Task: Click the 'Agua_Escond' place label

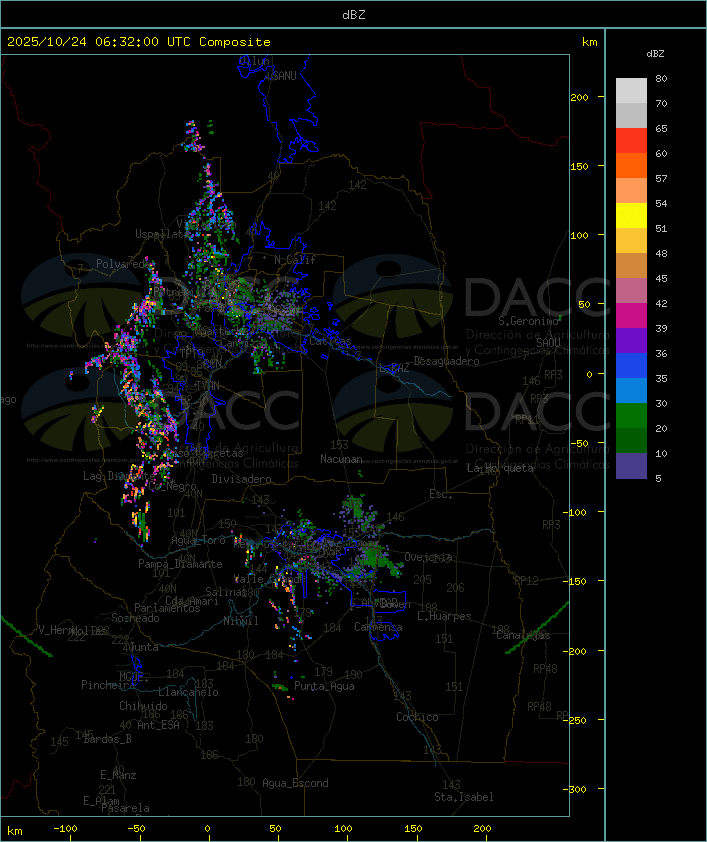Action: (x=295, y=783)
